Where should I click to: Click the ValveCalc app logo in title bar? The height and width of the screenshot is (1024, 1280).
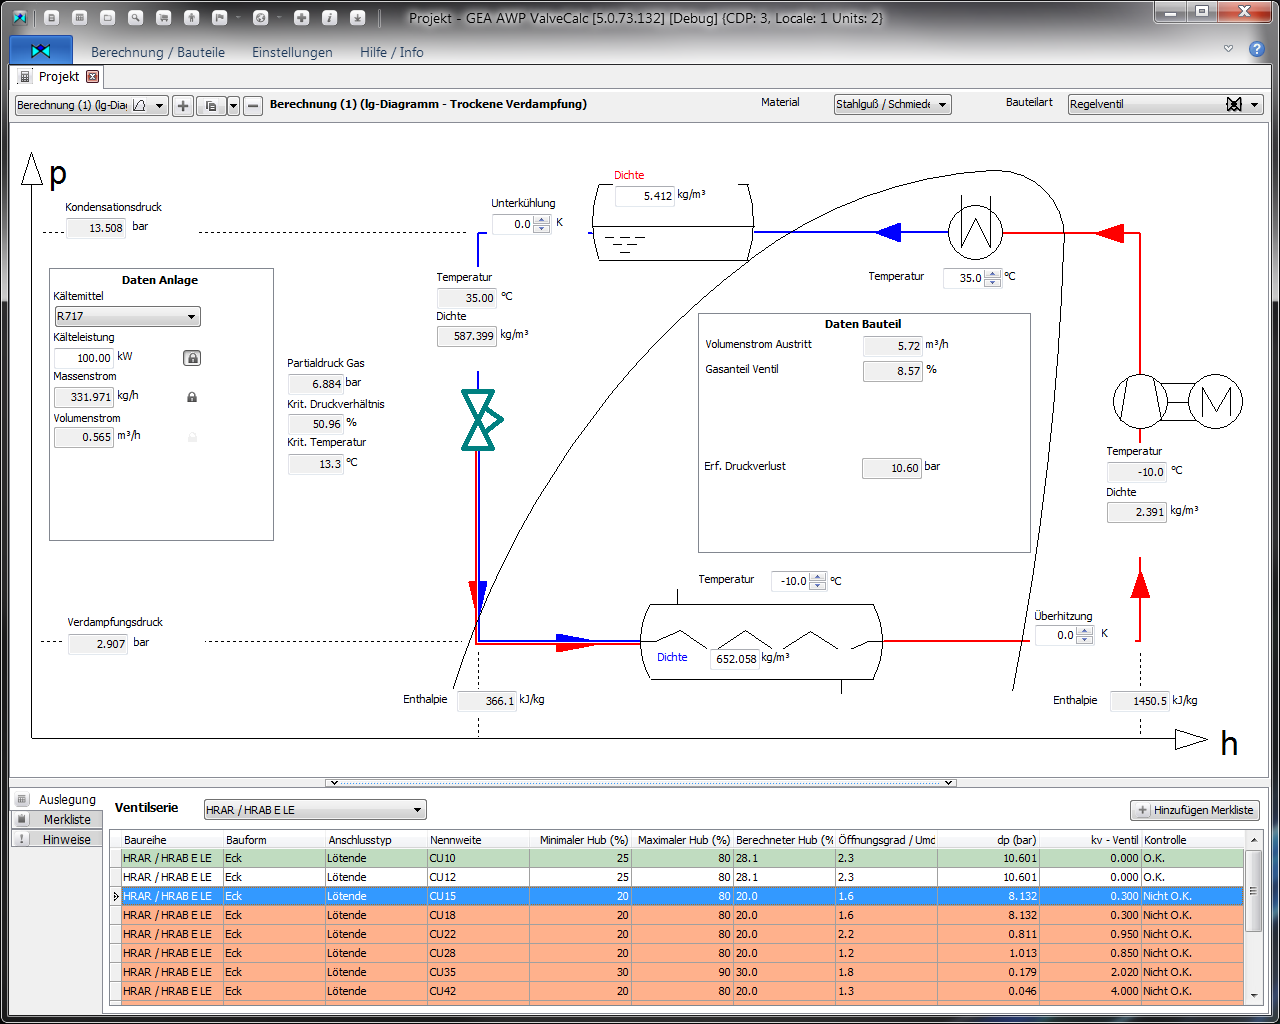coord(19,17)
